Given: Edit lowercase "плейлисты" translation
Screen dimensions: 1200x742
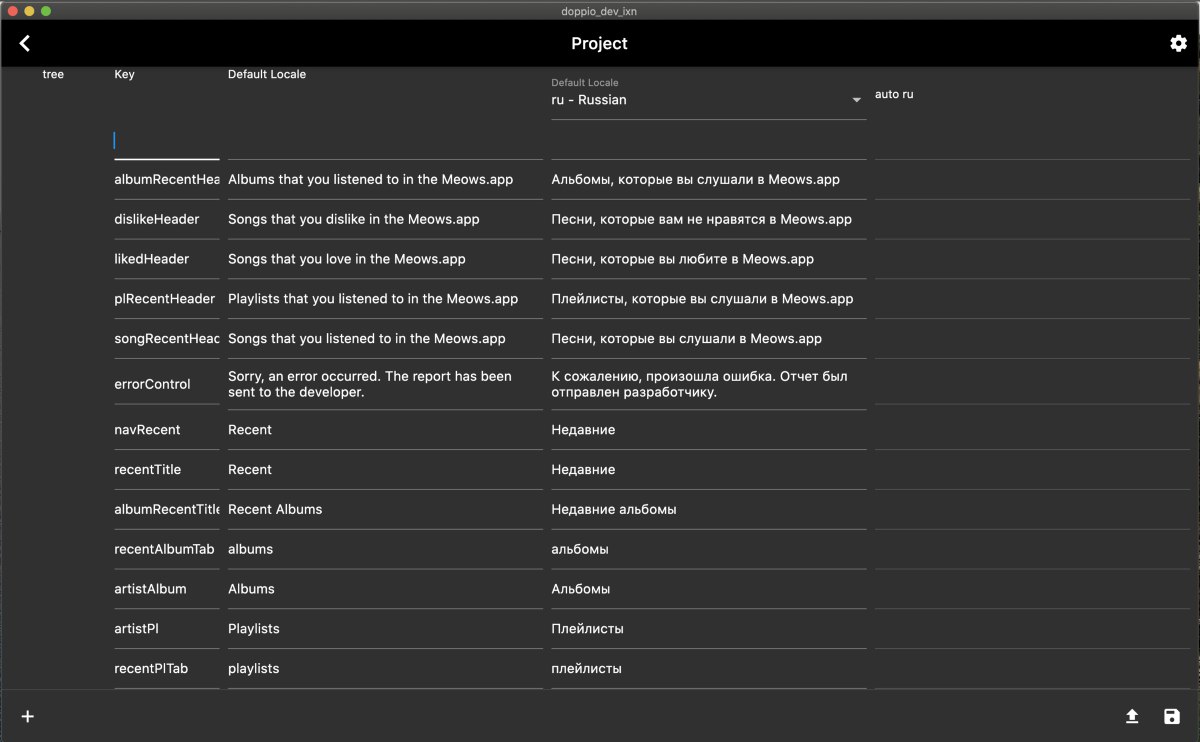Looking at the screenshot, I should click(x=709, y=669).
